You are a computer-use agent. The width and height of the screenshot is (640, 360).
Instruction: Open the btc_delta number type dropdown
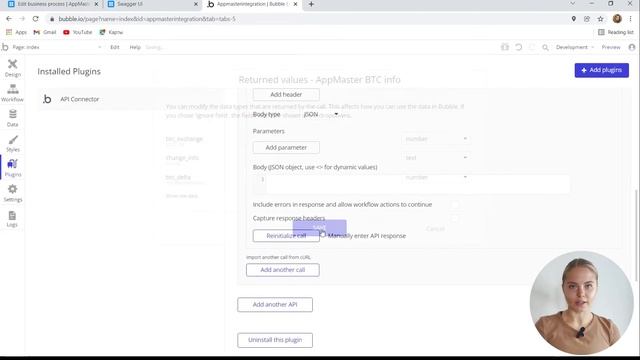(x=436, y=177)
